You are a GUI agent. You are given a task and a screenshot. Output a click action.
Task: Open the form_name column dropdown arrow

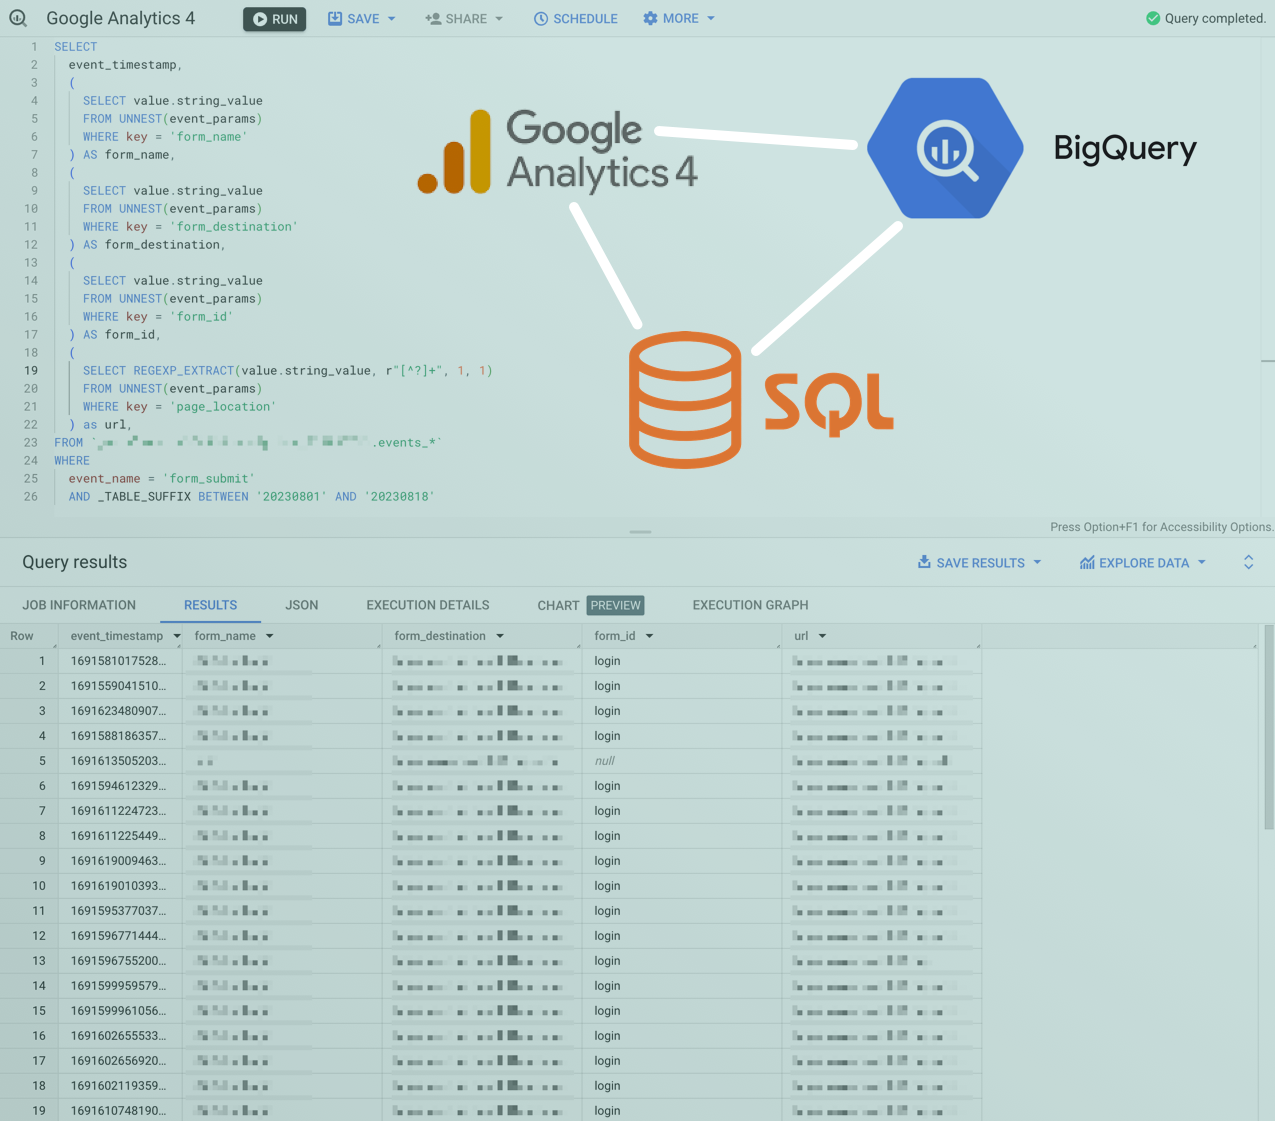pos(270,636)
